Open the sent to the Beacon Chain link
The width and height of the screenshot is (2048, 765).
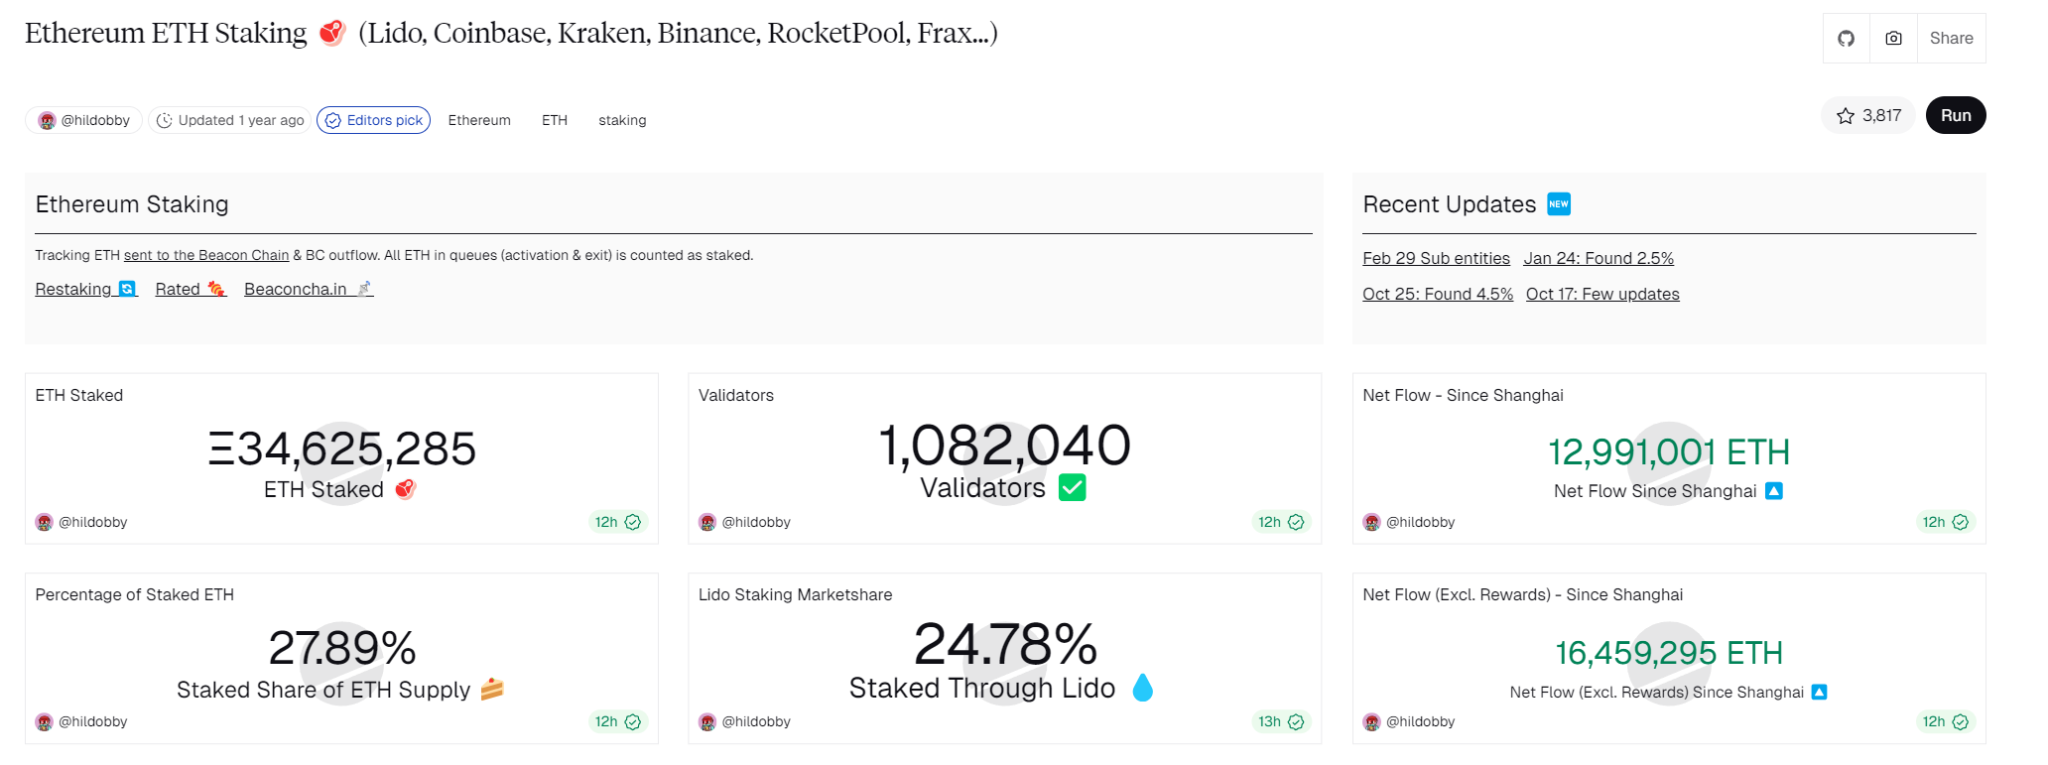coord(204,255)
